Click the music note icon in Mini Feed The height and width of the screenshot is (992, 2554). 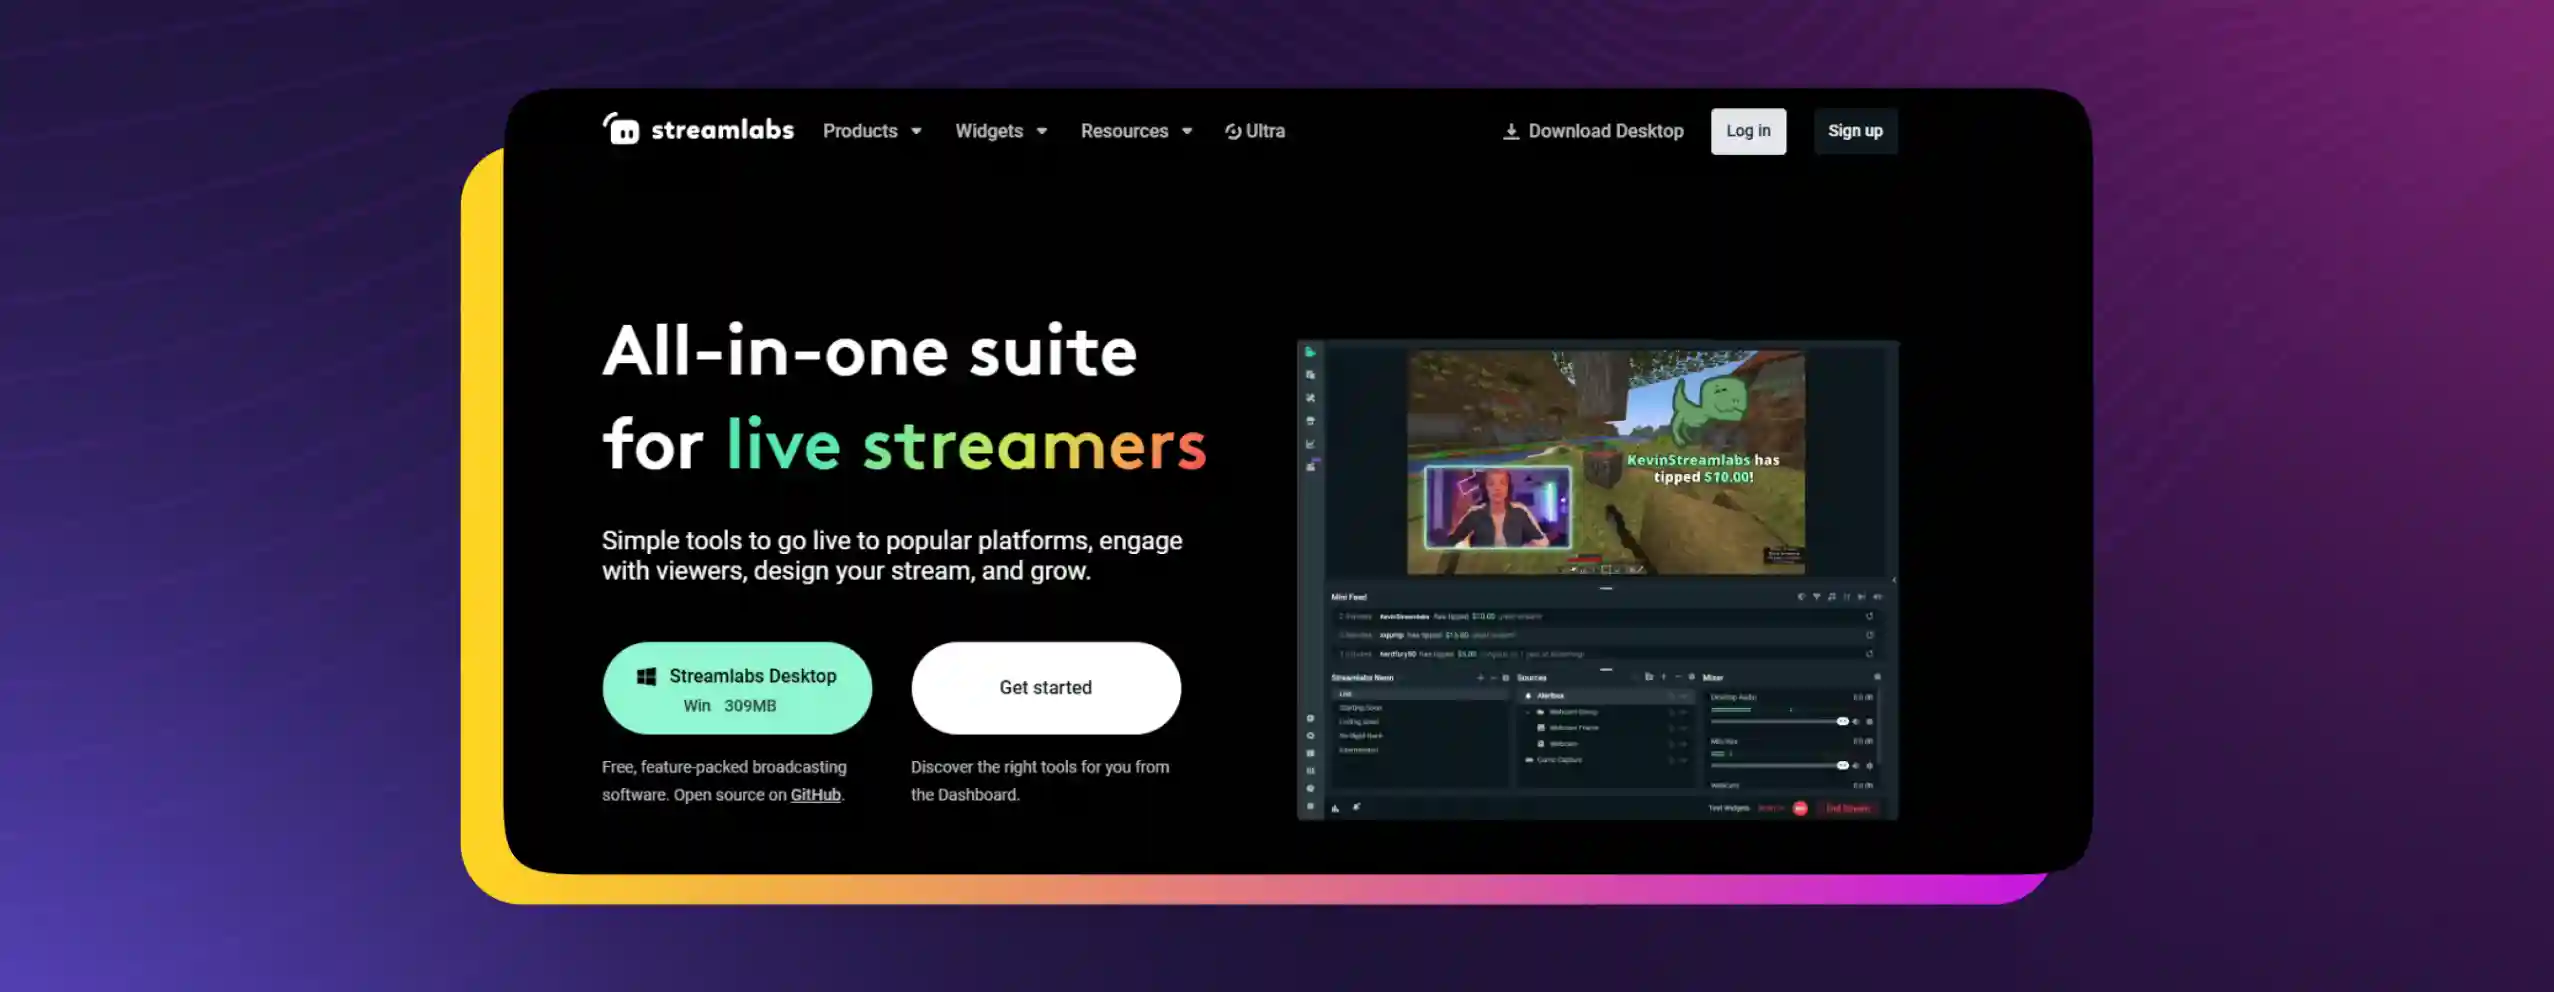[1832, 597]
